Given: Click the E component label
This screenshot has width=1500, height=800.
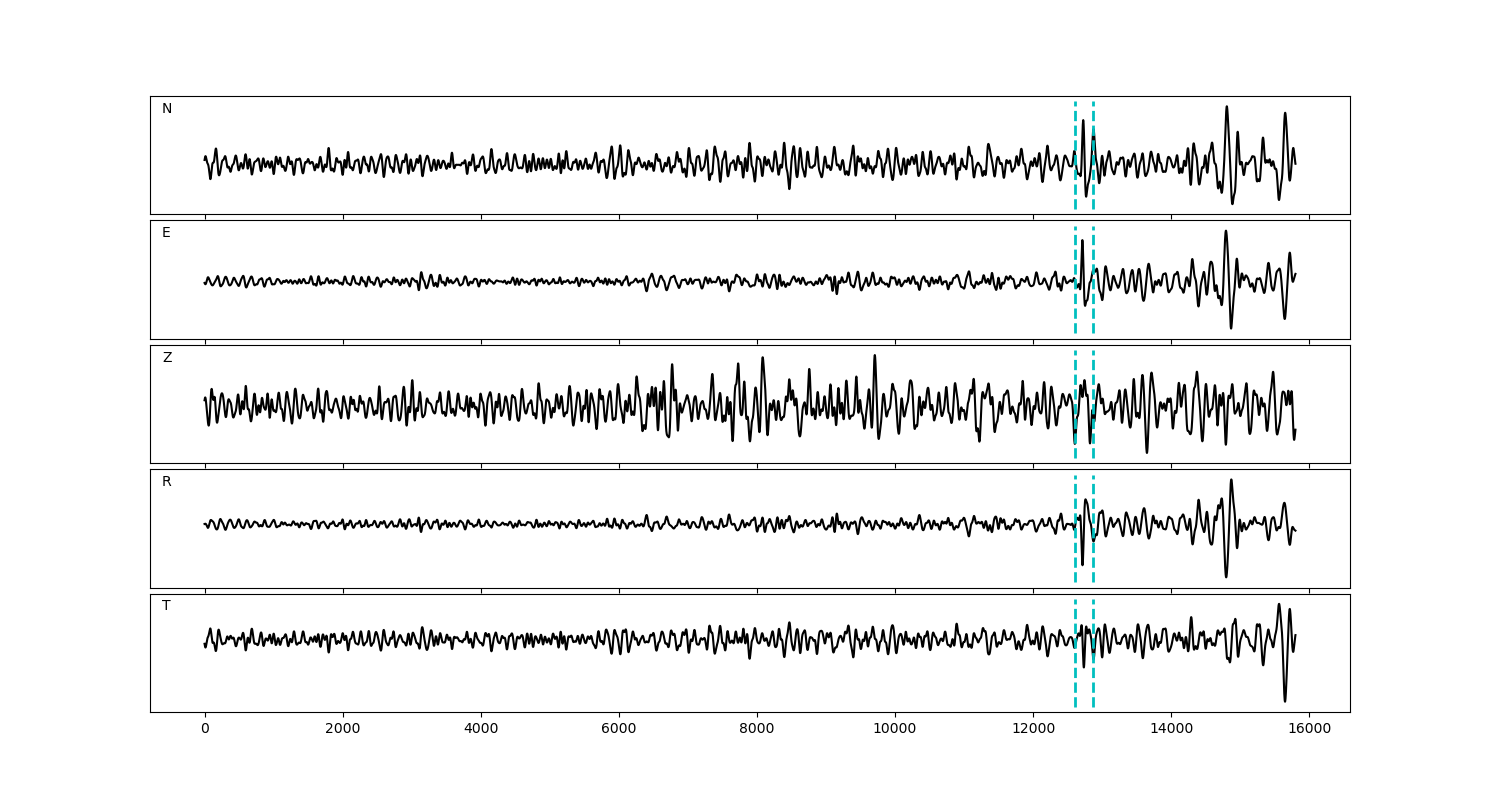Looking at the screenshot, I should pyautogui.click(x=166, y=233).
